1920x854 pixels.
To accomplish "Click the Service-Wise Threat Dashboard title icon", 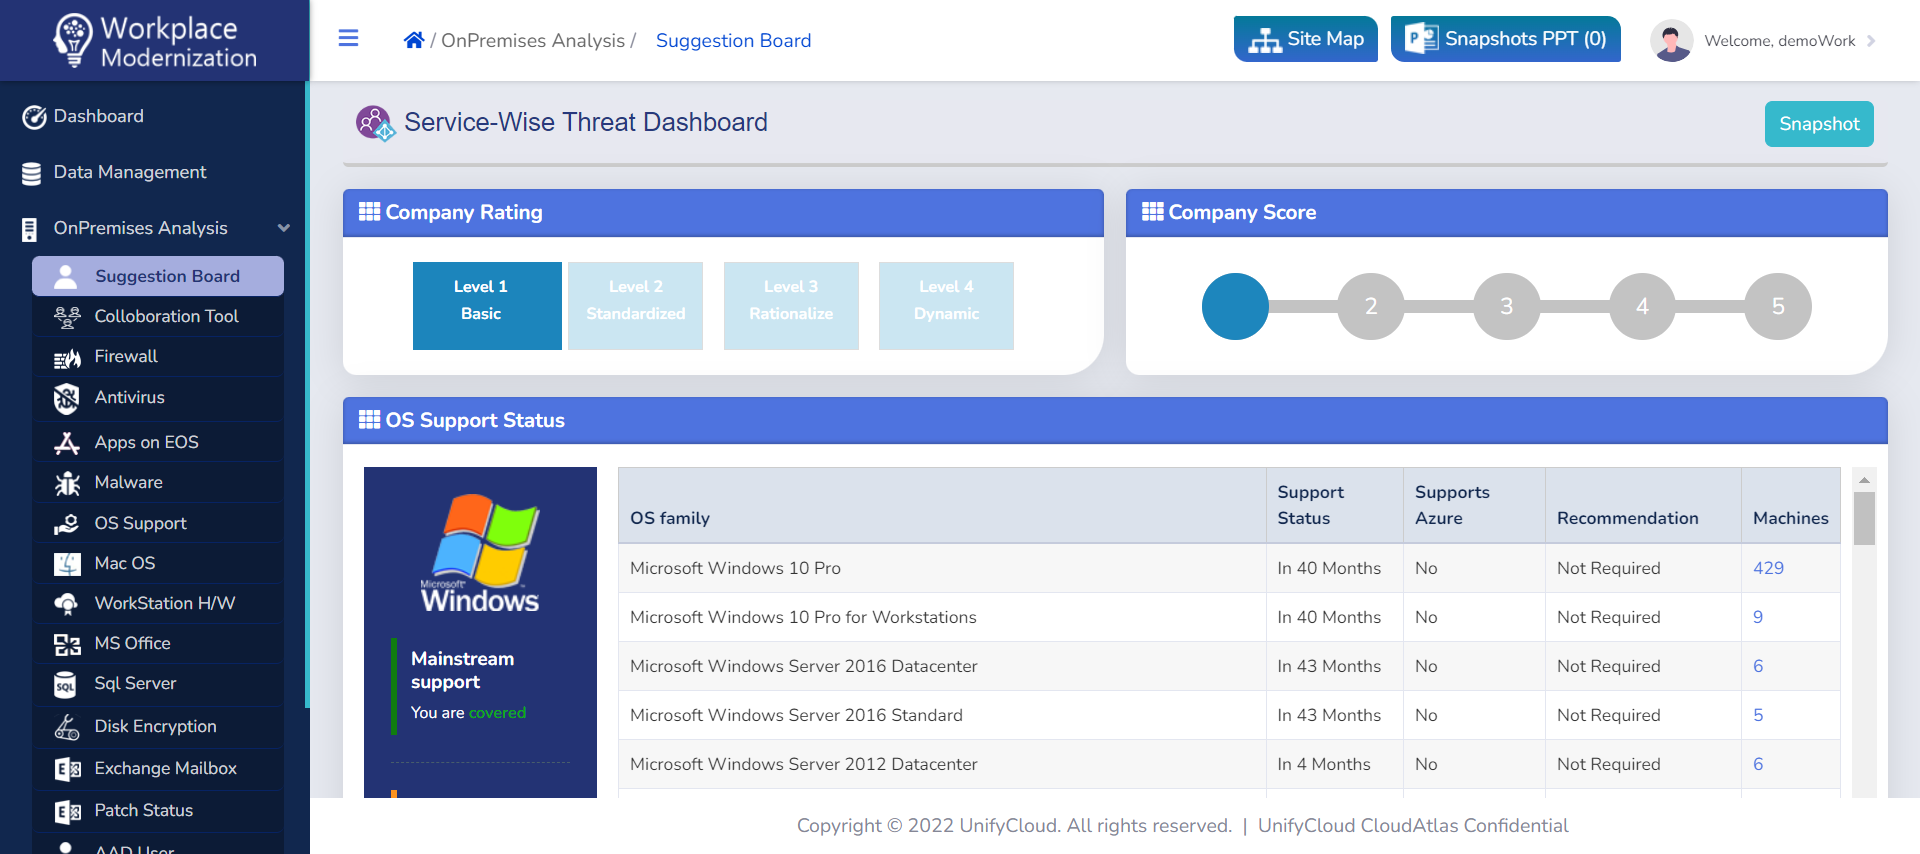I will click(x=375, y=123).
